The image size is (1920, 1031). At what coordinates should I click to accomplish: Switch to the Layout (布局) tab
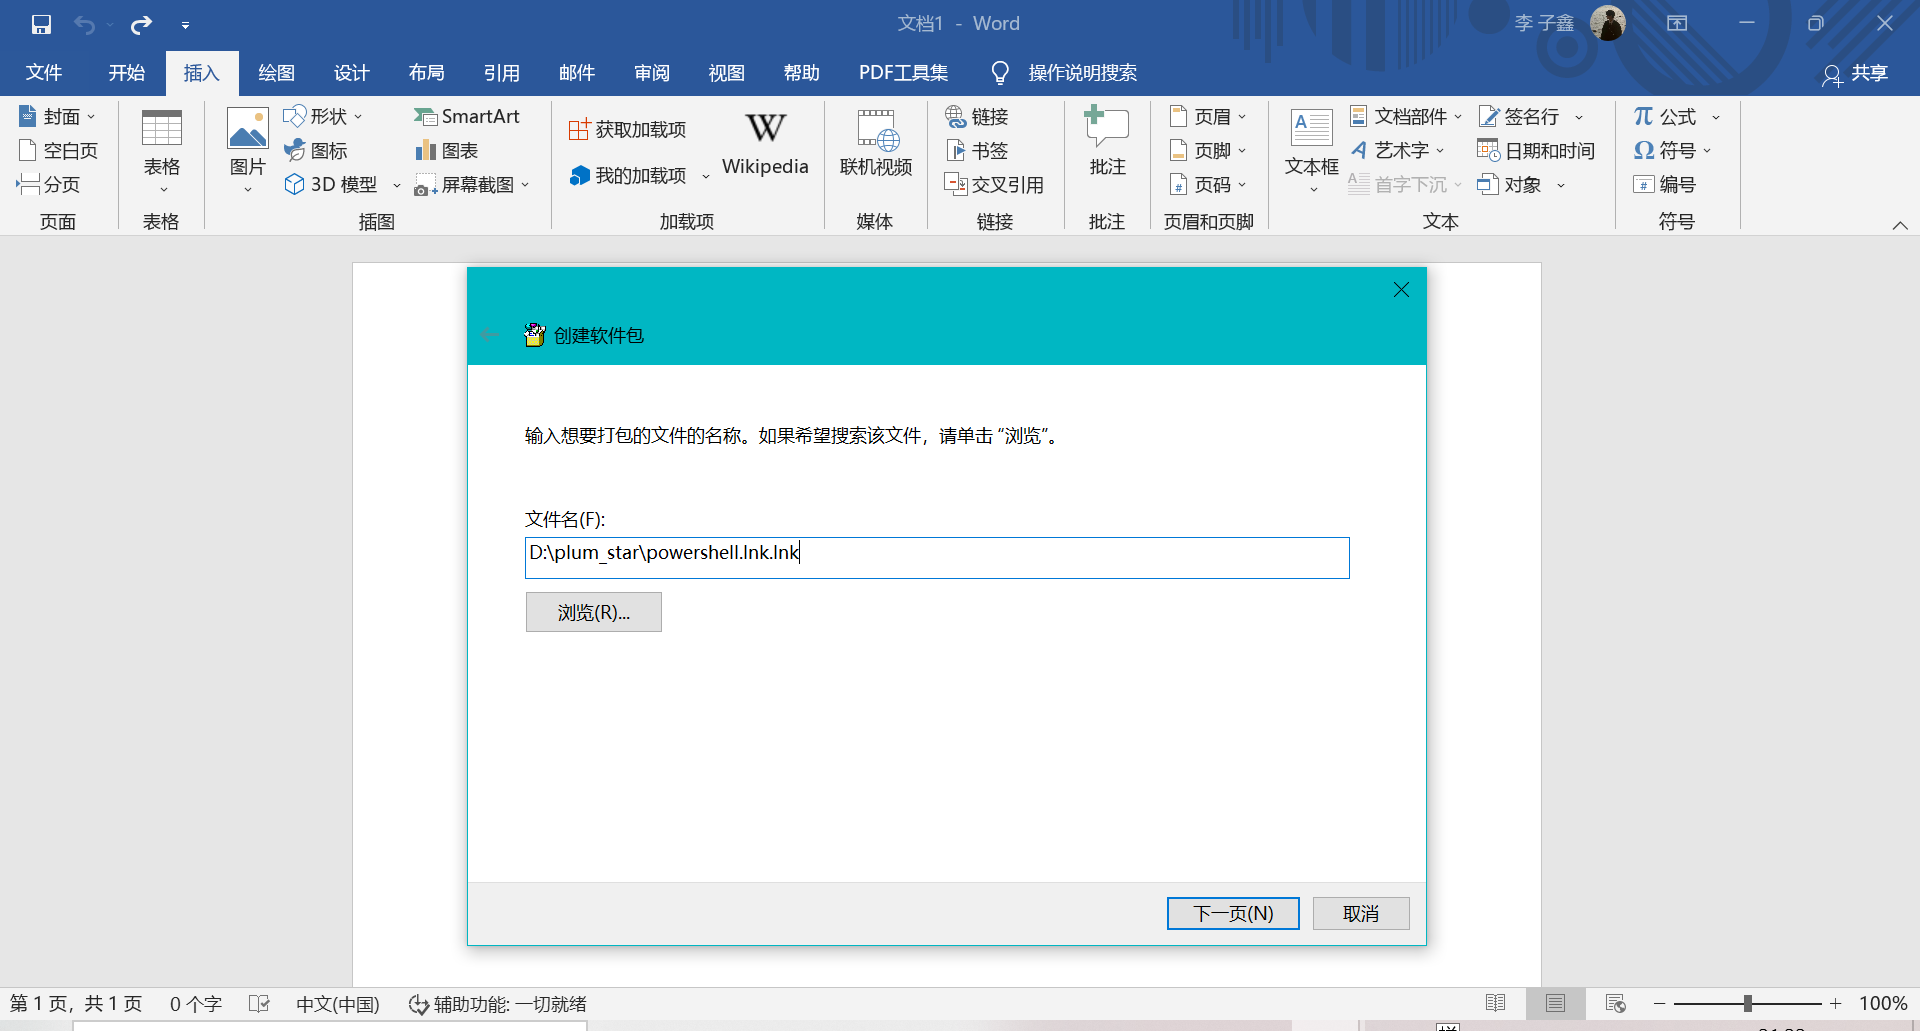click(x=426, y=73)
